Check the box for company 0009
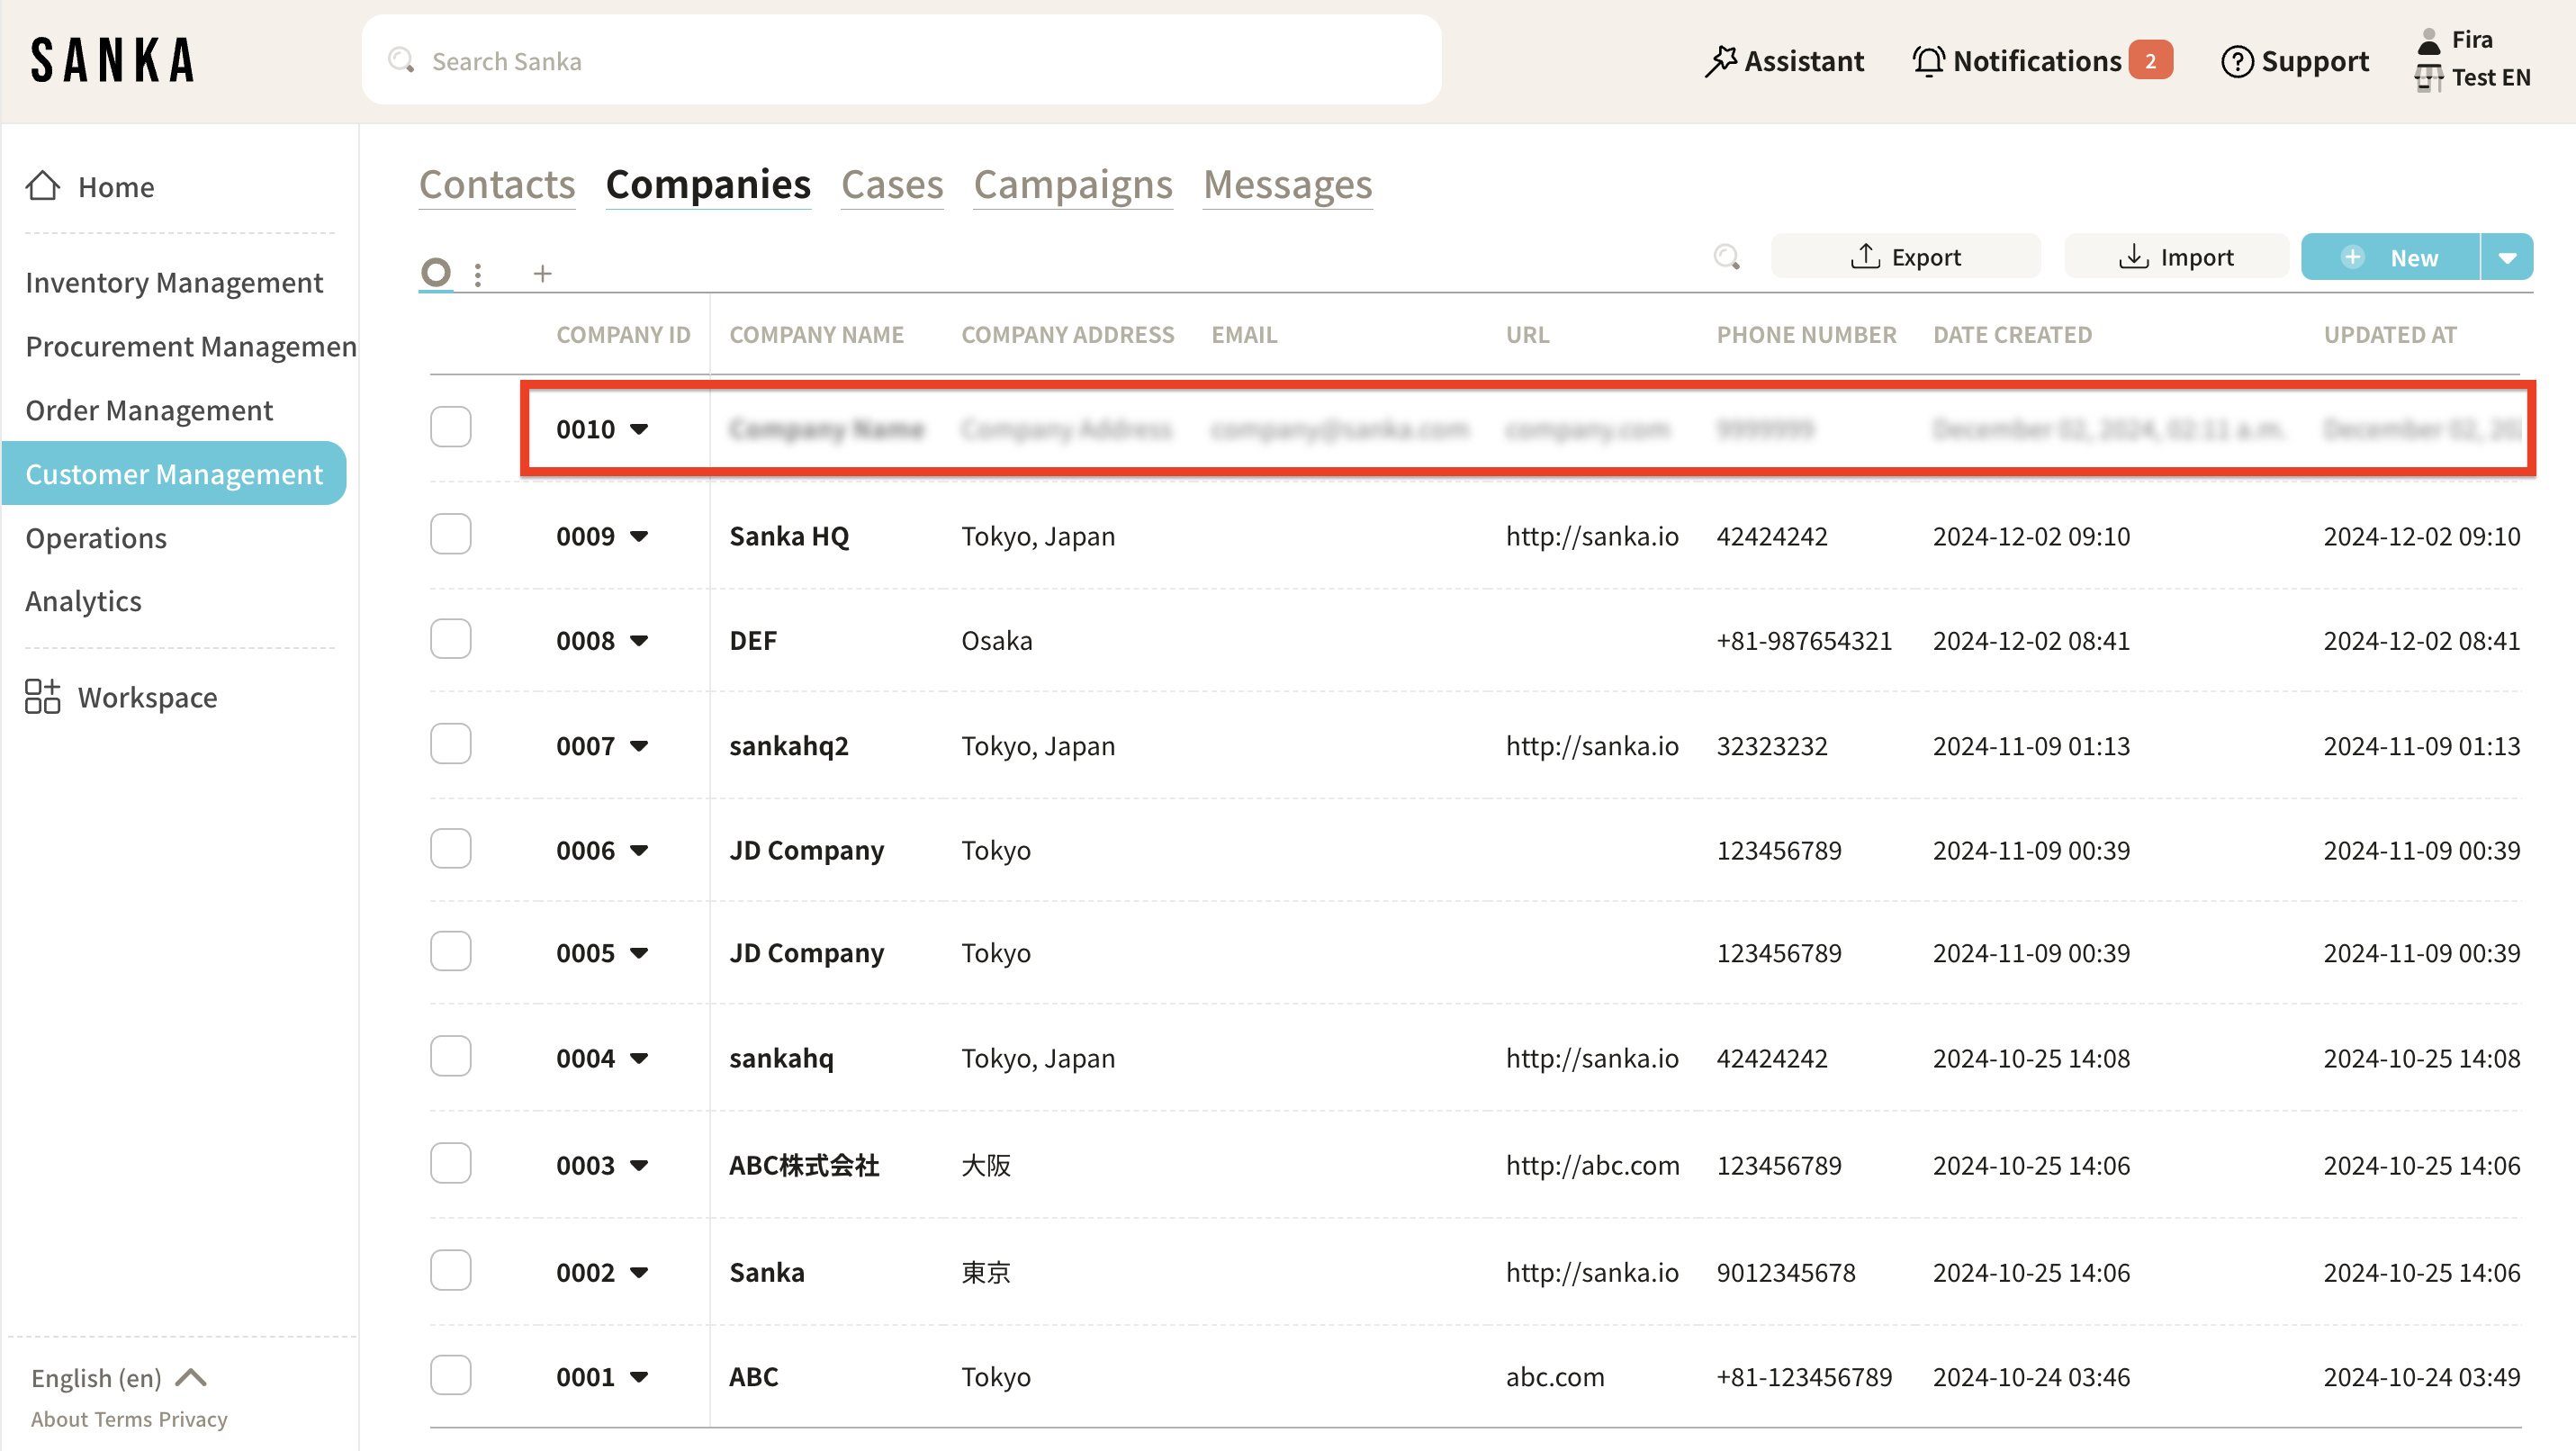This screenshot has height=1451, width=2576. pos(450,534)
